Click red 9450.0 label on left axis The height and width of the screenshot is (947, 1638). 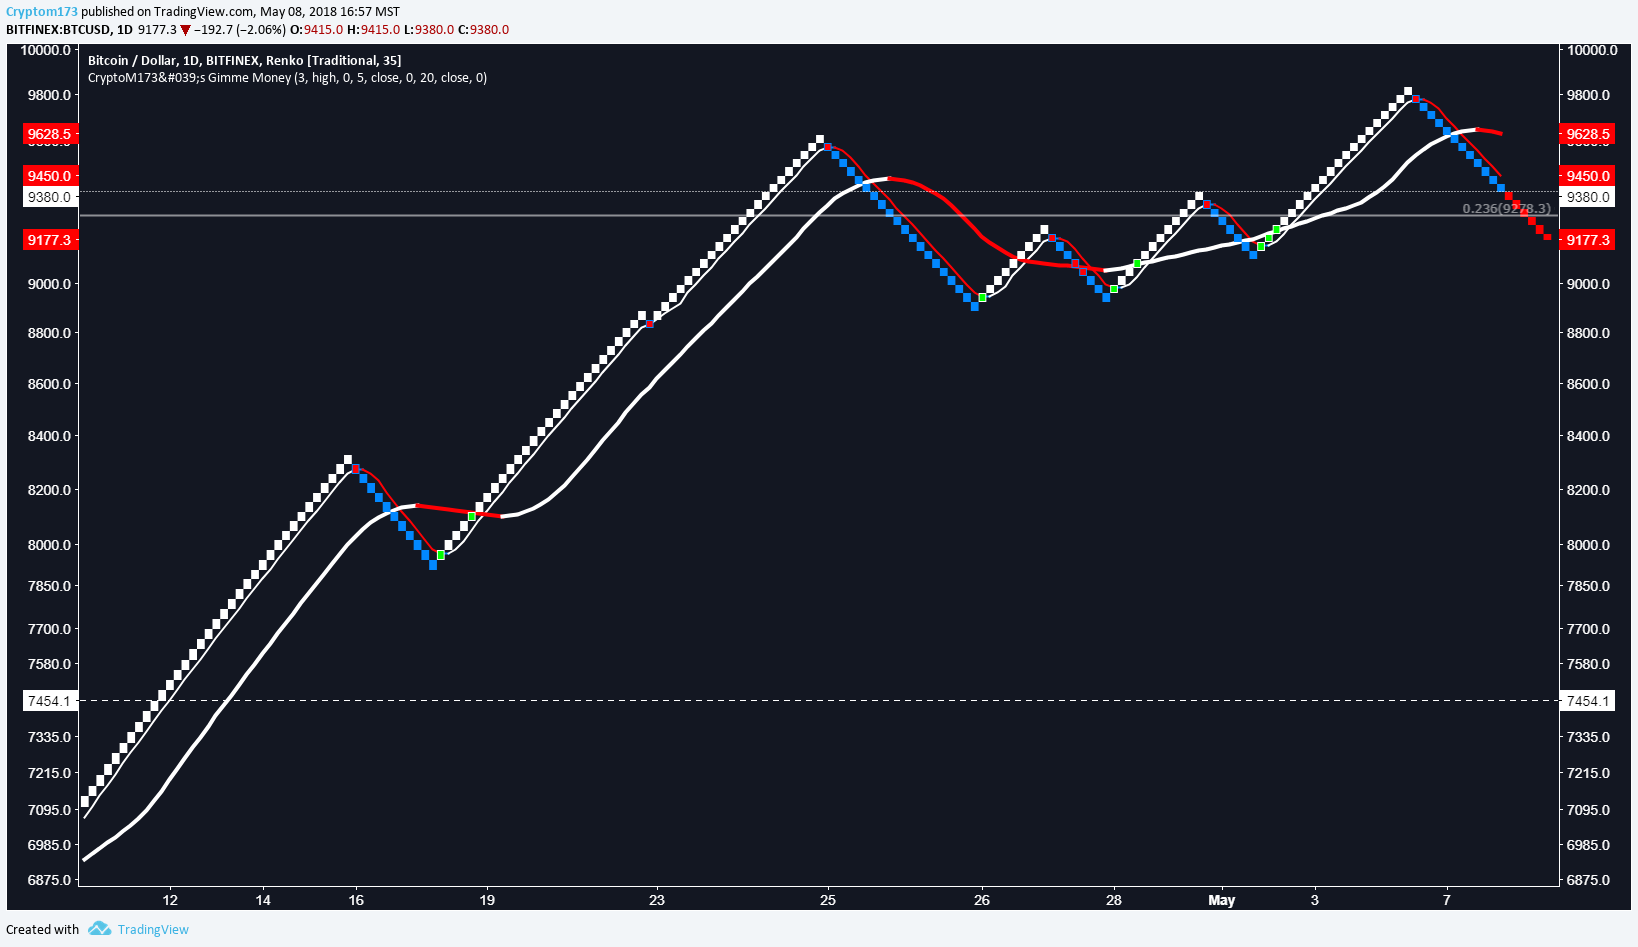pos(50,176)
